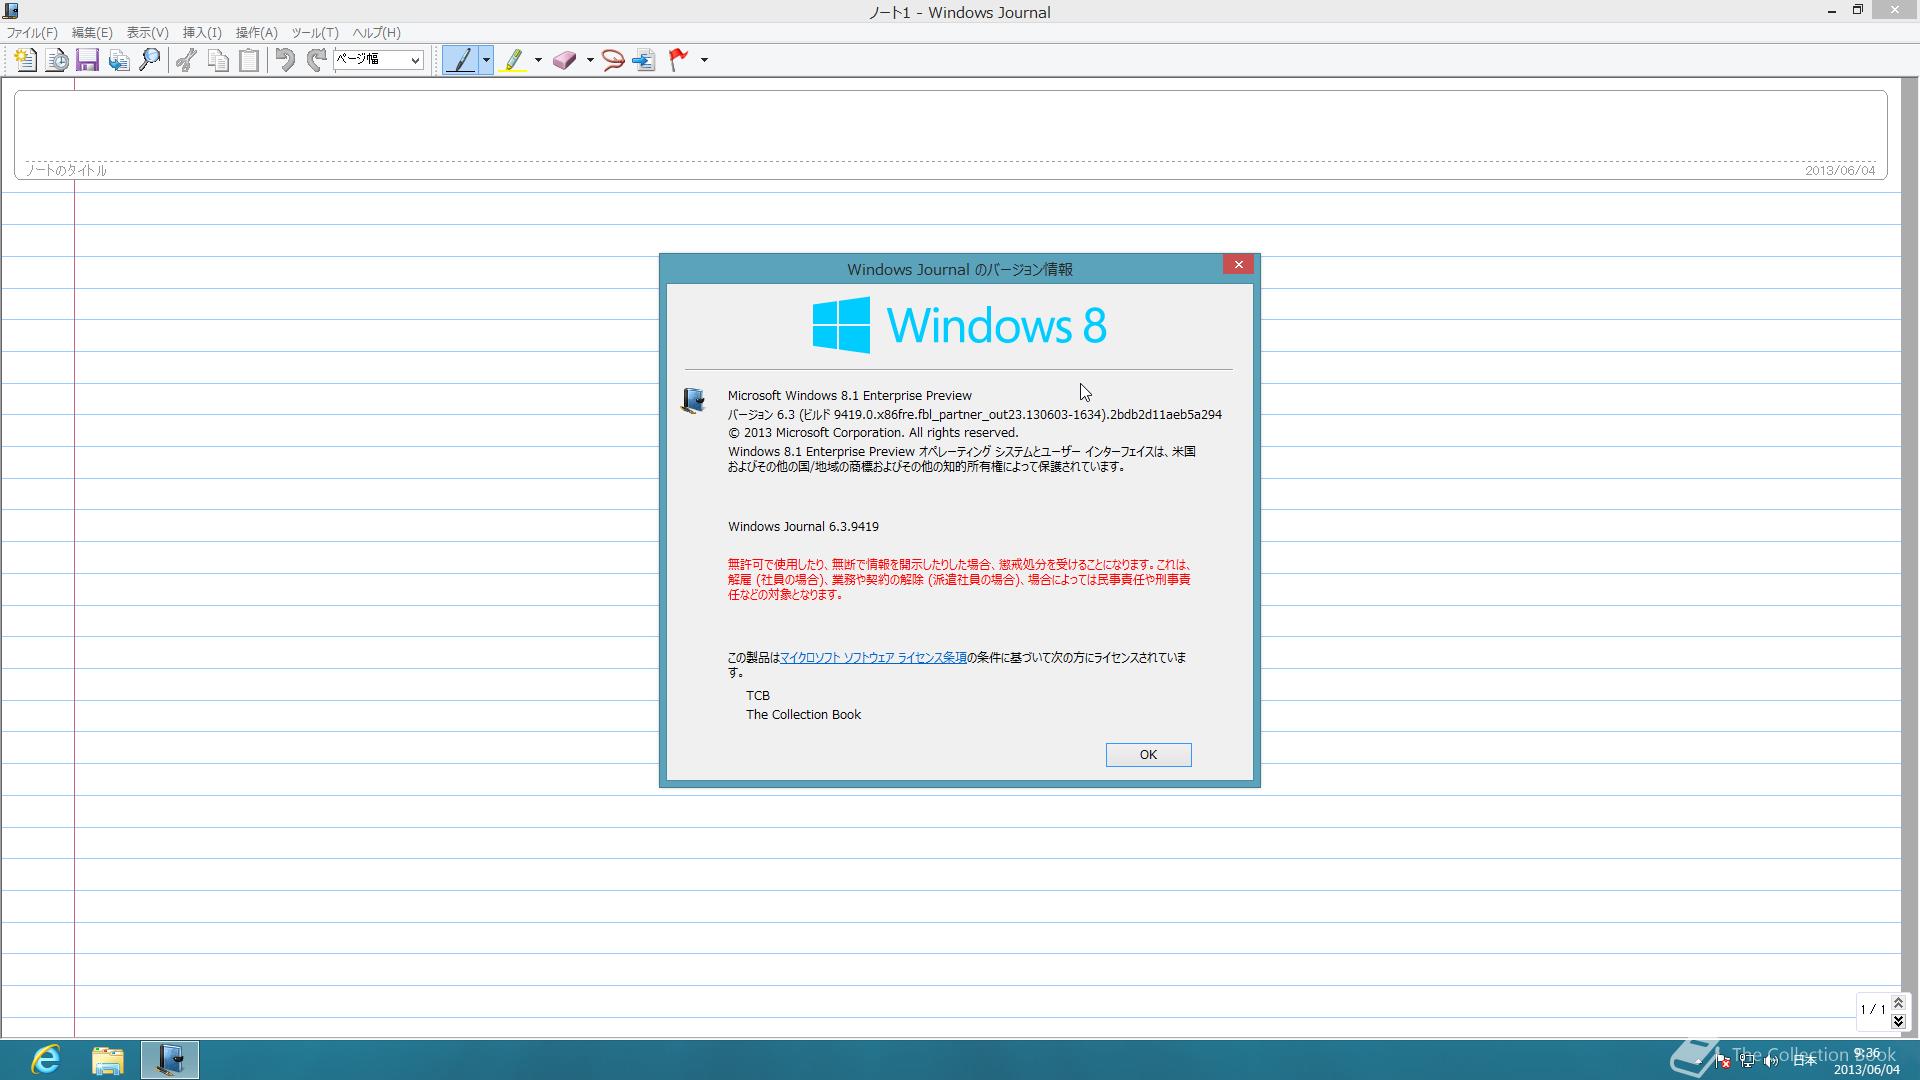1920x1080 pixels.
Task: Click the import icon beside the save icon
Action: point(119,60)
